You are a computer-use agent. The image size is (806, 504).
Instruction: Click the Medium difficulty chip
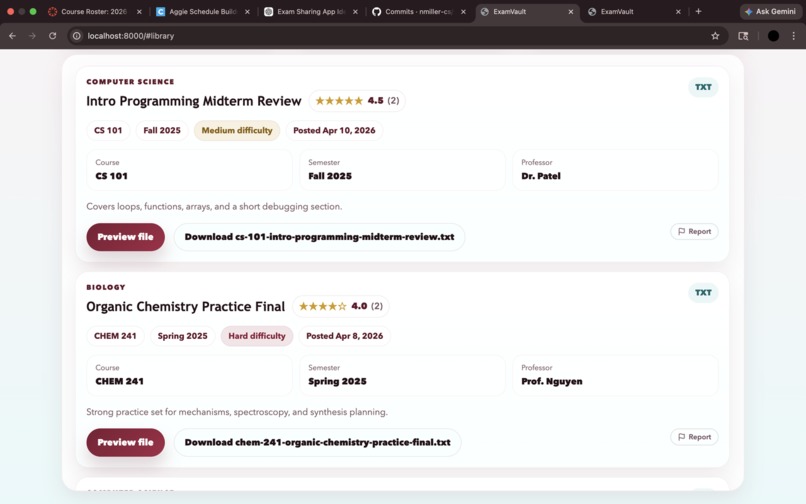pos(237,131)
